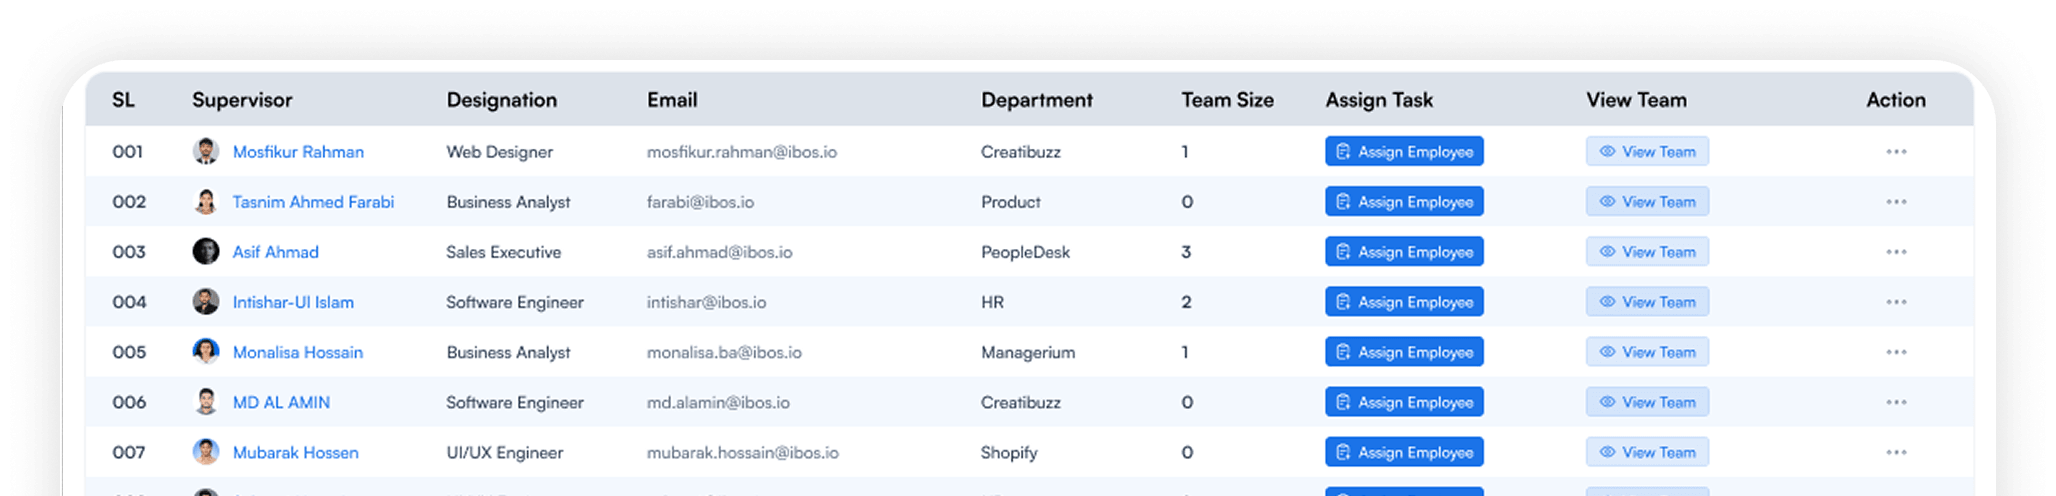The width and height of the screenshot is (2056, 496).
Task: Open the Intishar-Ul Islam supervisor link
Action: point(293,302)
